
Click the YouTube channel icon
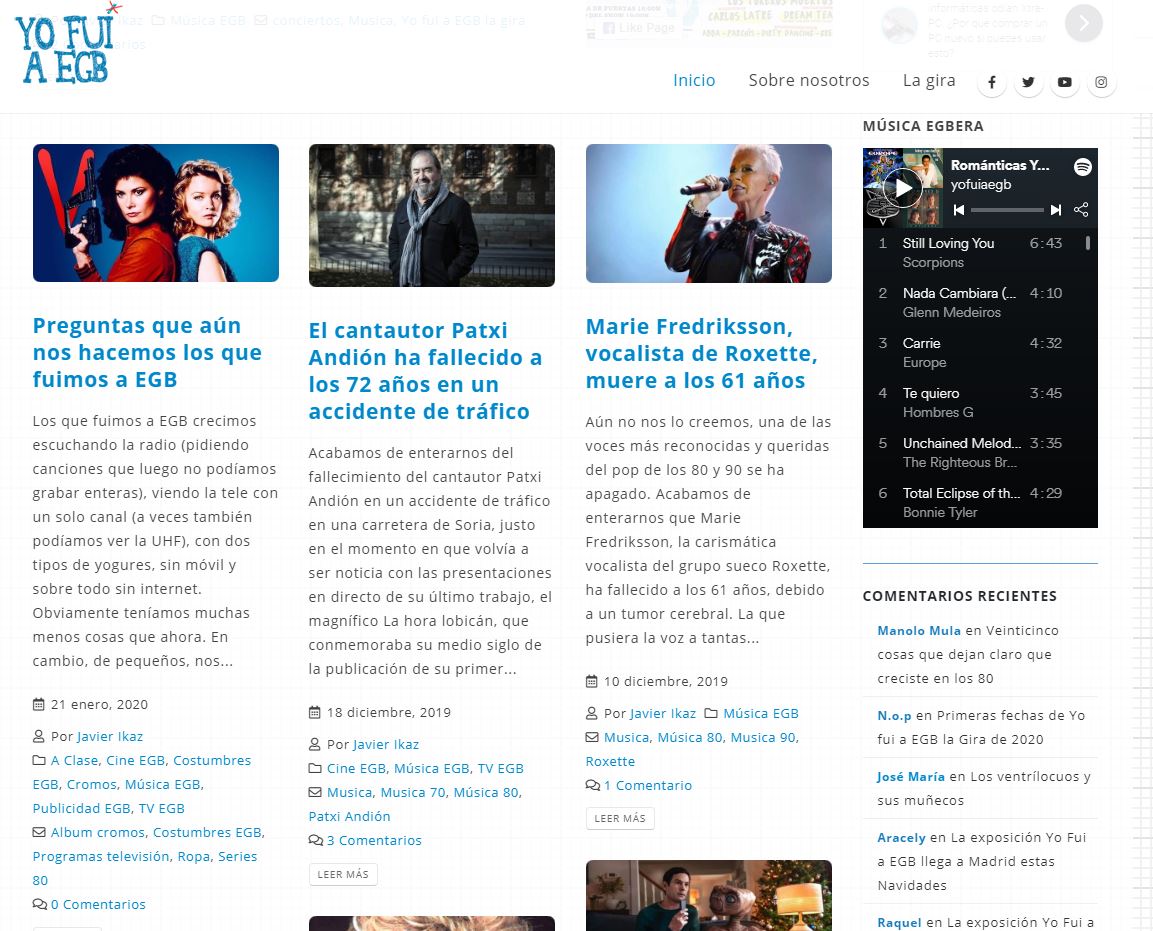pyautogui.click(x=1065, y=83)
